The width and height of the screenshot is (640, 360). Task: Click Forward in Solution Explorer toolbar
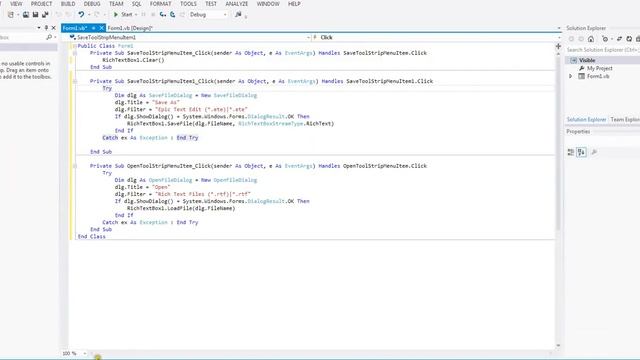581,39
